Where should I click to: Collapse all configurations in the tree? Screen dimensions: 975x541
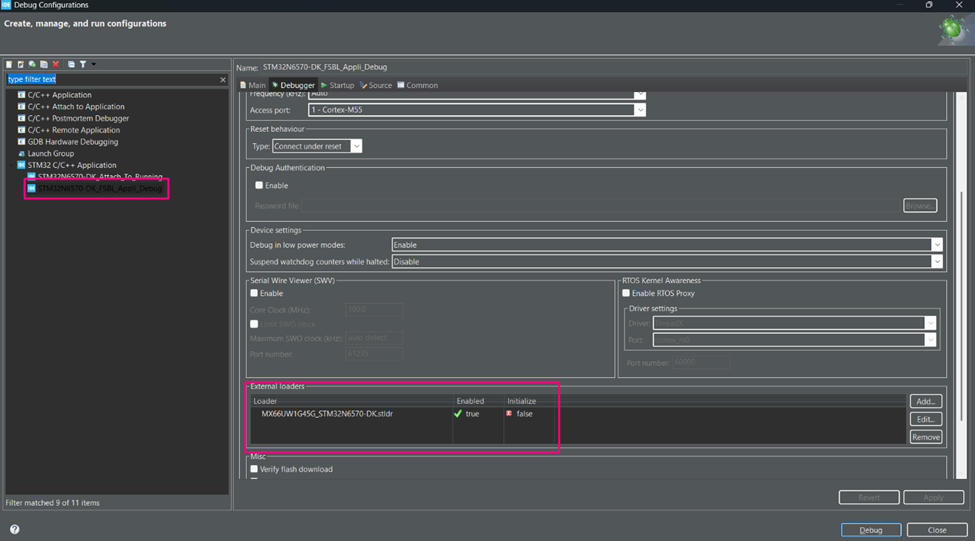[71, 64]
